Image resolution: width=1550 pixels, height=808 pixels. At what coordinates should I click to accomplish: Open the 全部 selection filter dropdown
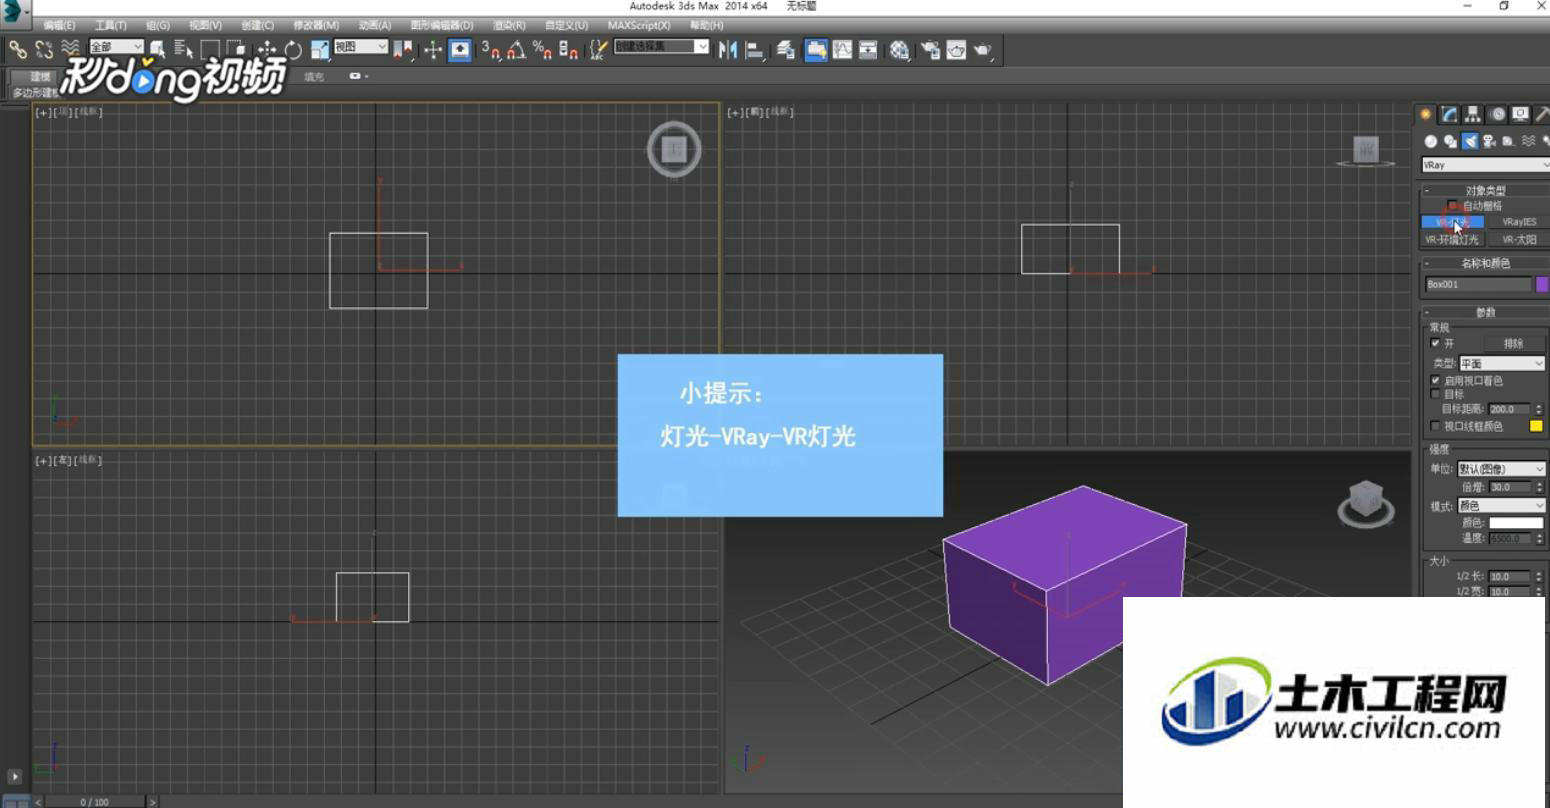[x=116, y=47]
